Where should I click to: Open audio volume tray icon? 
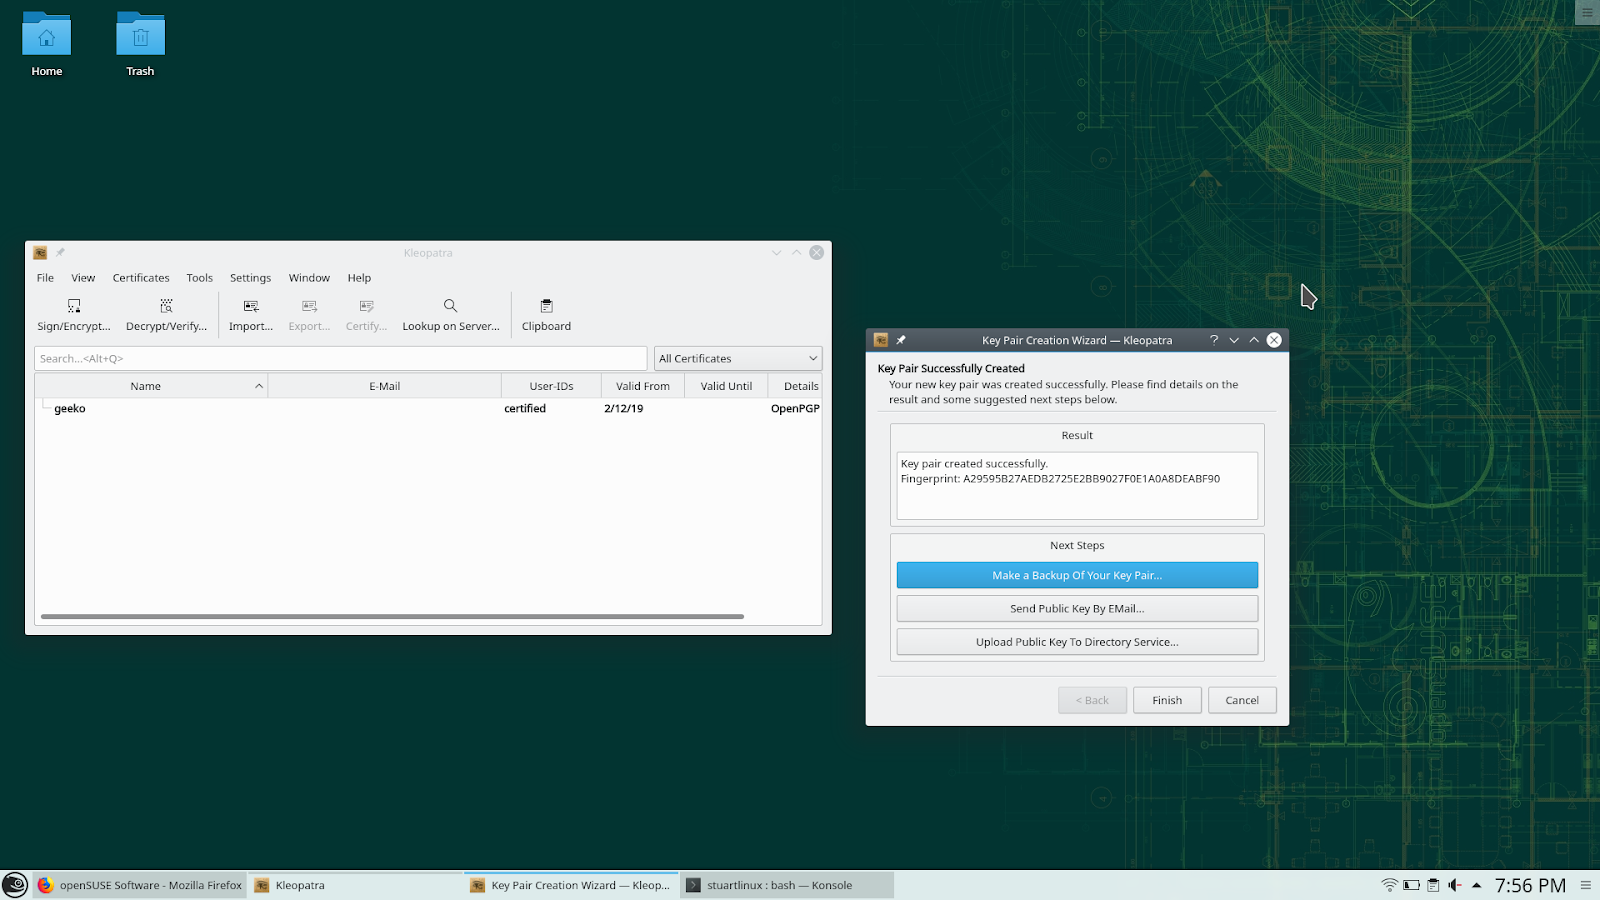click(1455, 885)
